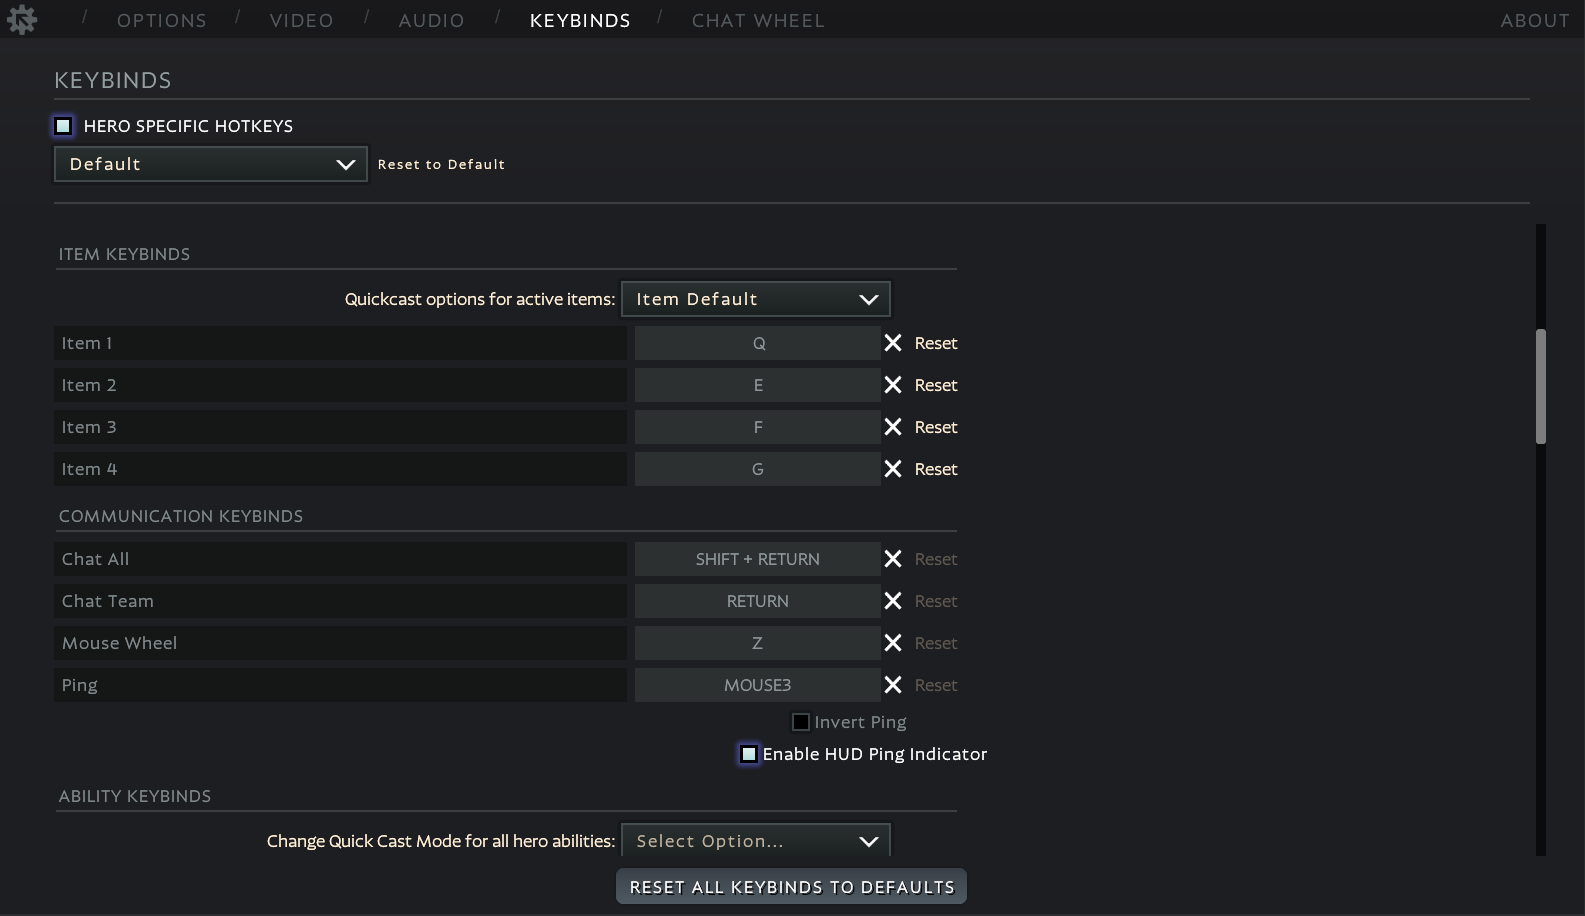The height and width of the screenshot is (916, 1585).
Task: Click the keybinds list scrollbar thumb
Action: (1541, 386)
